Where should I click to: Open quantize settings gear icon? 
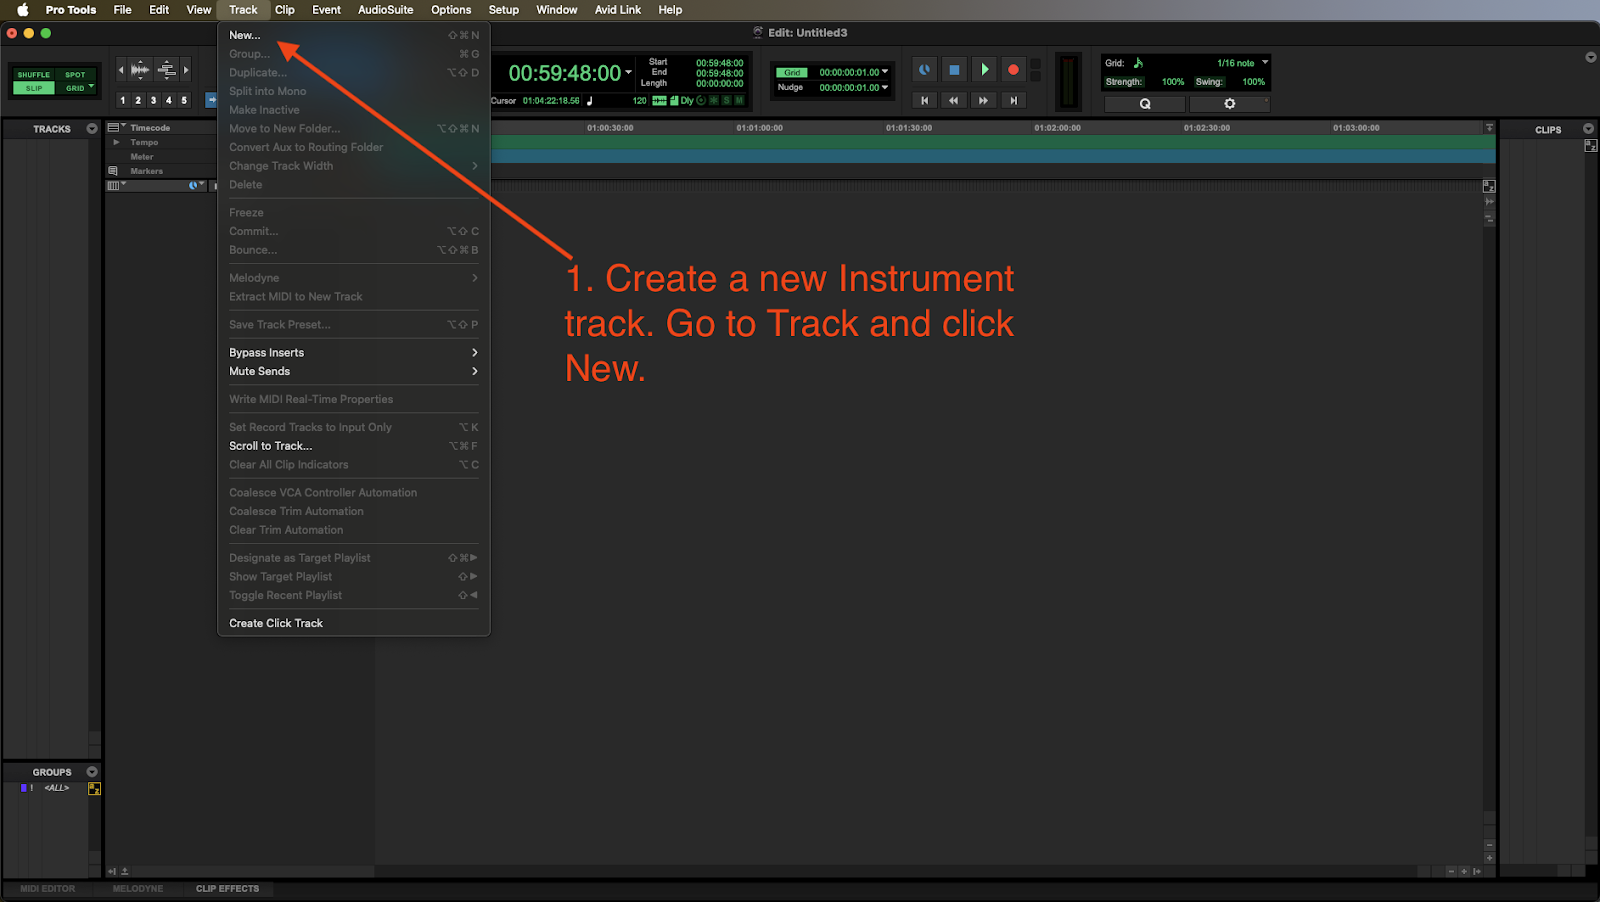[1230, 104]
